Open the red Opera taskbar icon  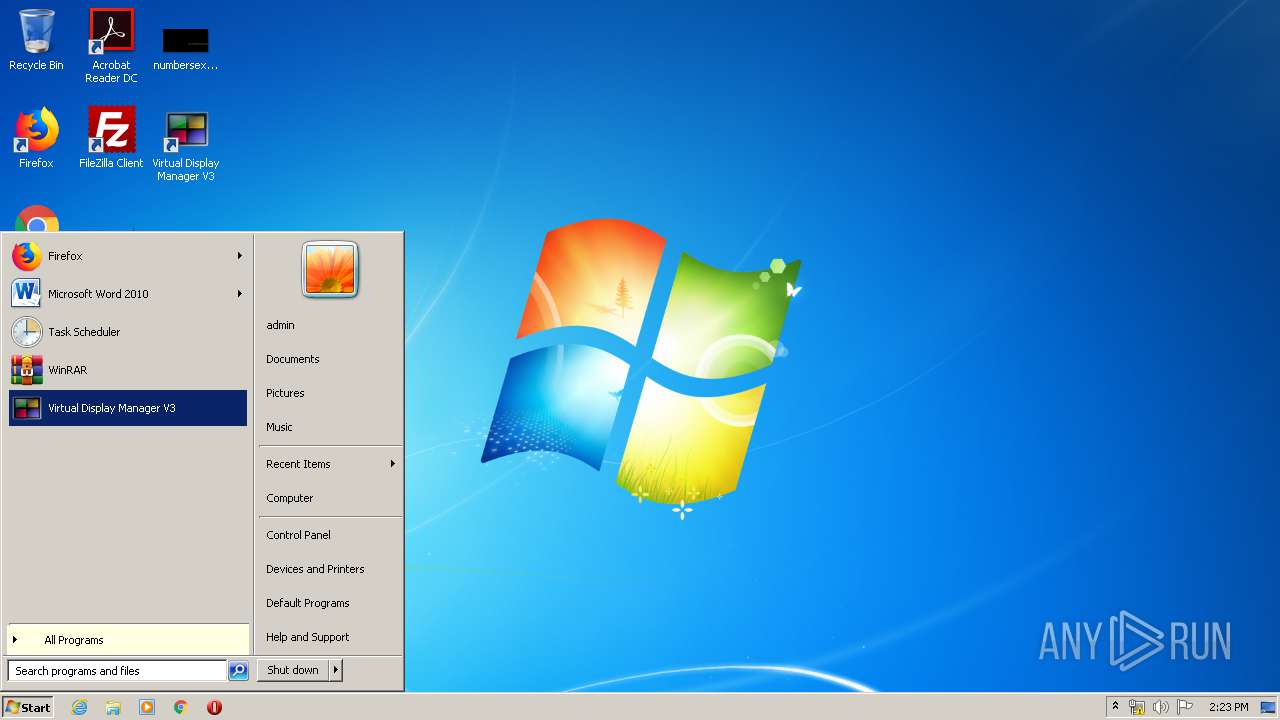(x=214, y=707)
